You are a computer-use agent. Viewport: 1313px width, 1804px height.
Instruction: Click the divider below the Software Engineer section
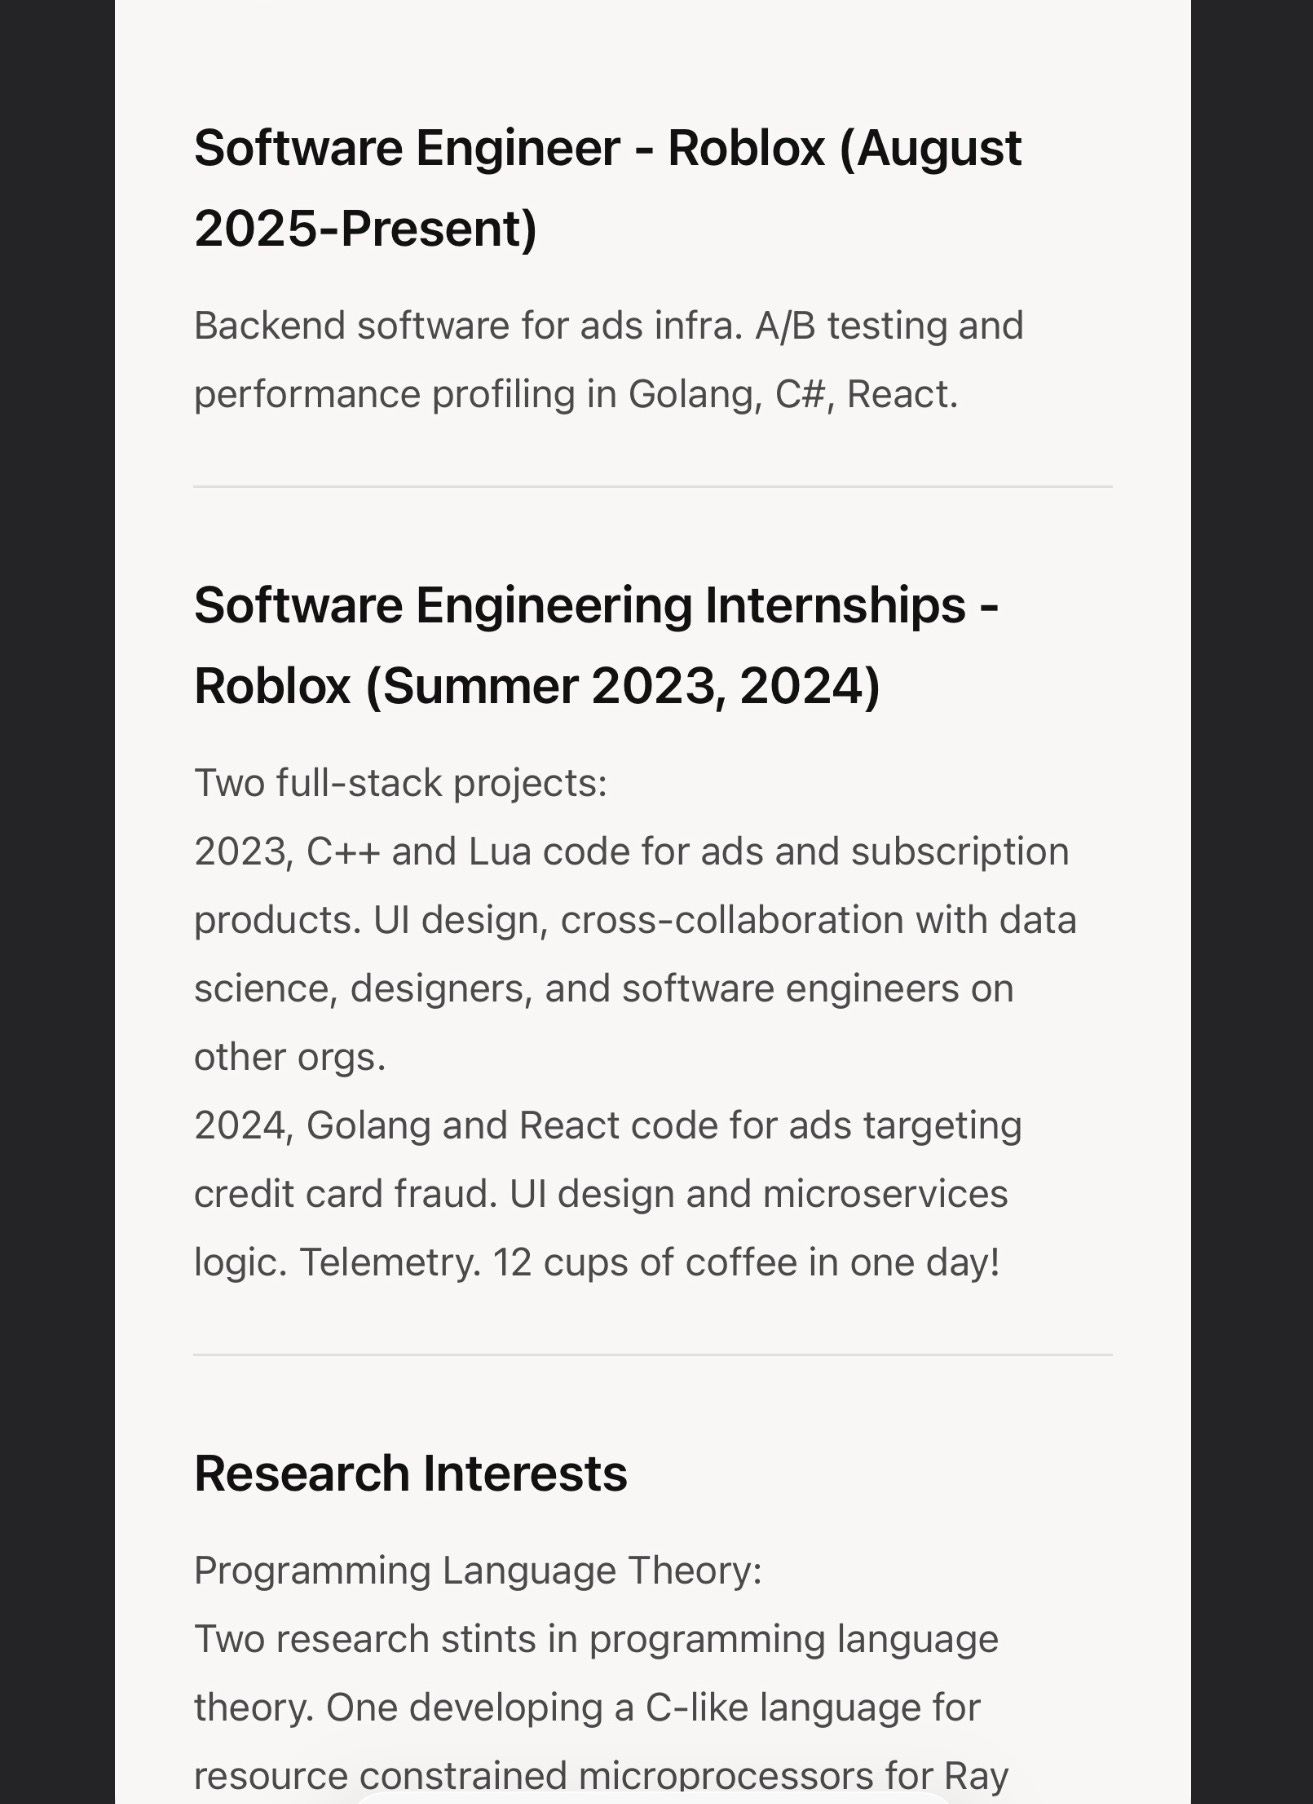tap(653, 487)
